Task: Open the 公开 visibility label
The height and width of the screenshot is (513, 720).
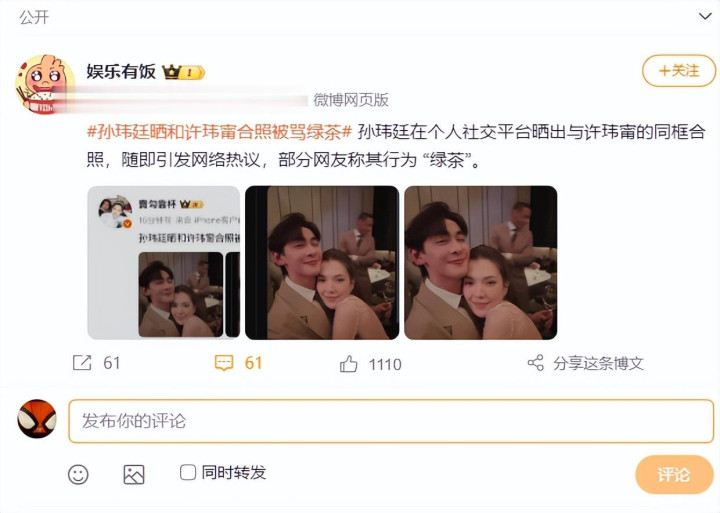Action: tap(34, 17)
